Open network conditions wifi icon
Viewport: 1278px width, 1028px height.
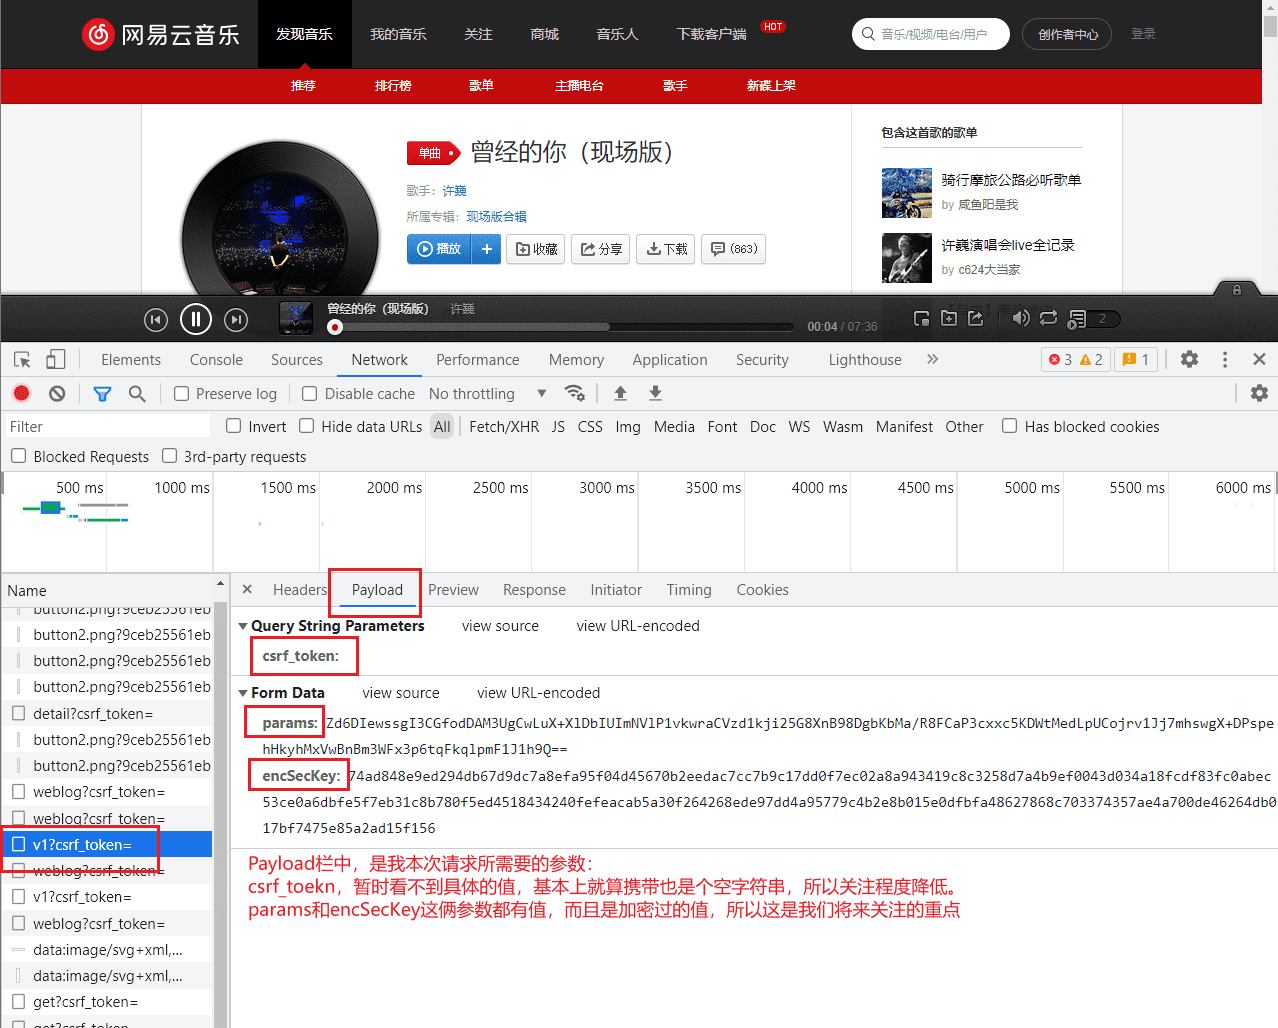point(574,393)
